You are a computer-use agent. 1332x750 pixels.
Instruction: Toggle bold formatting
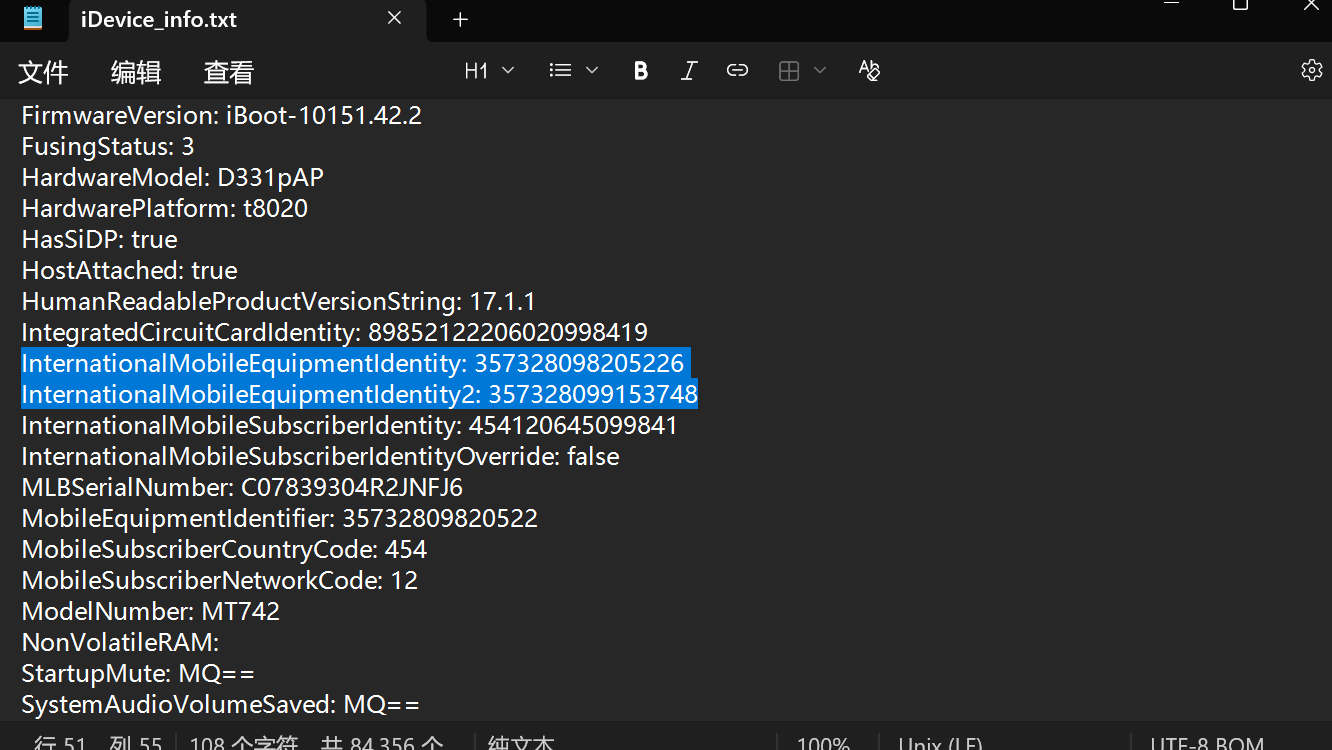tap(641, 70)
